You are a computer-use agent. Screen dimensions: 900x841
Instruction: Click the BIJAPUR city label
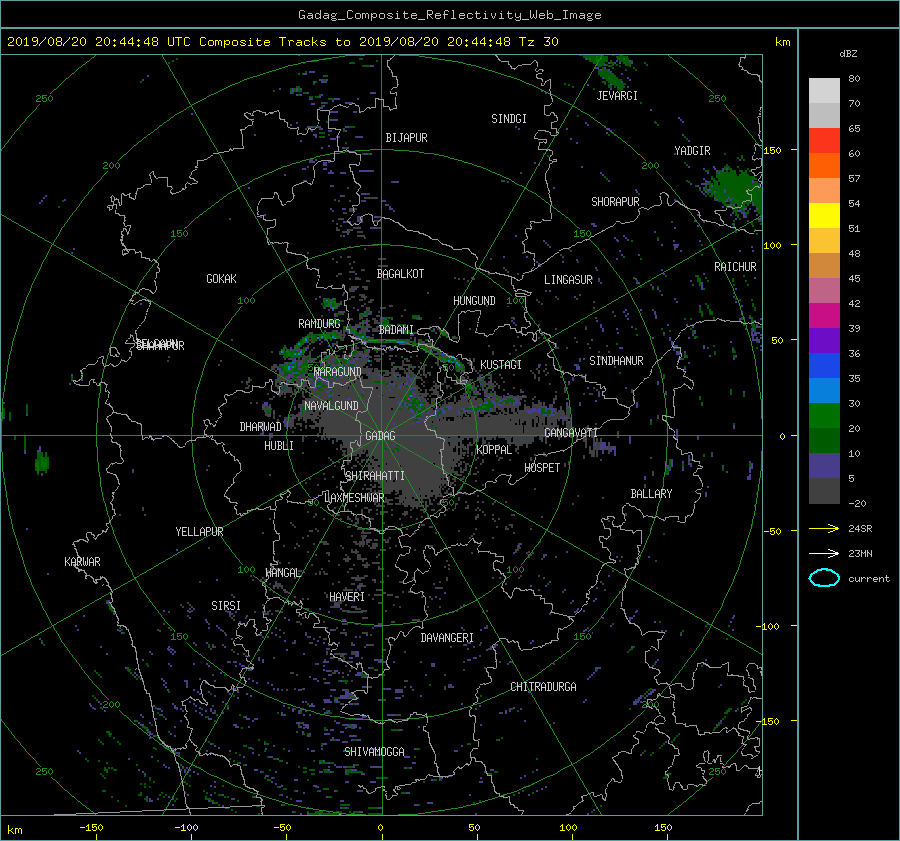point(406,138)
